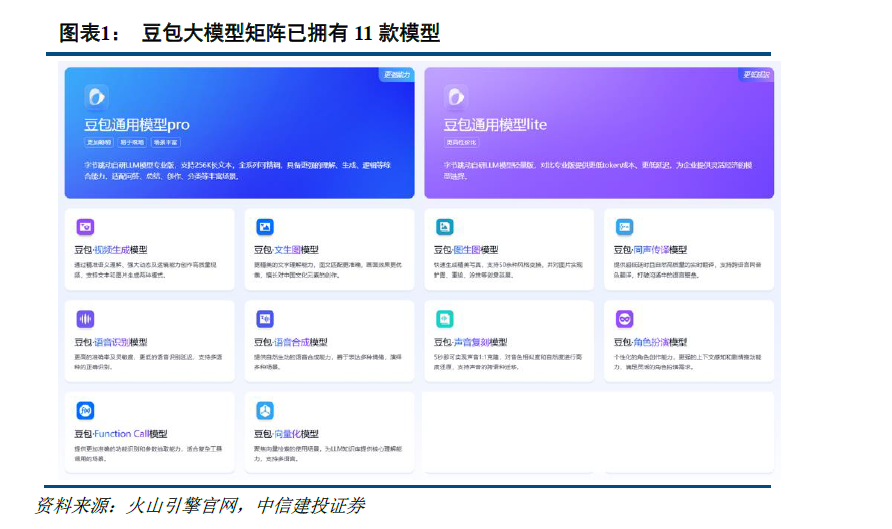Screen dimensions: 892x529
Task: Click the description under 语音识别模型
Action: pos(148,362)
